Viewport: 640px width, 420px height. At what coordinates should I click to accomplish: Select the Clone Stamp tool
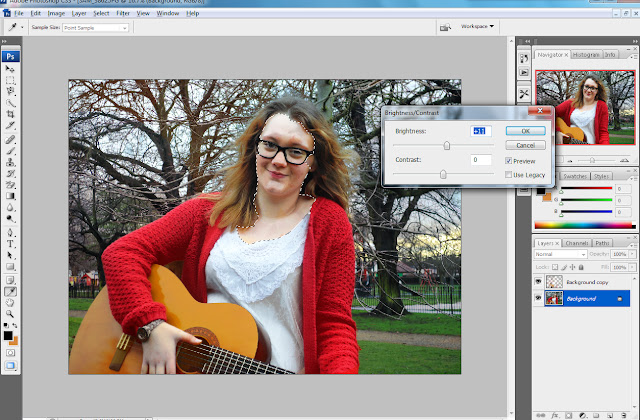coord(10,162)
